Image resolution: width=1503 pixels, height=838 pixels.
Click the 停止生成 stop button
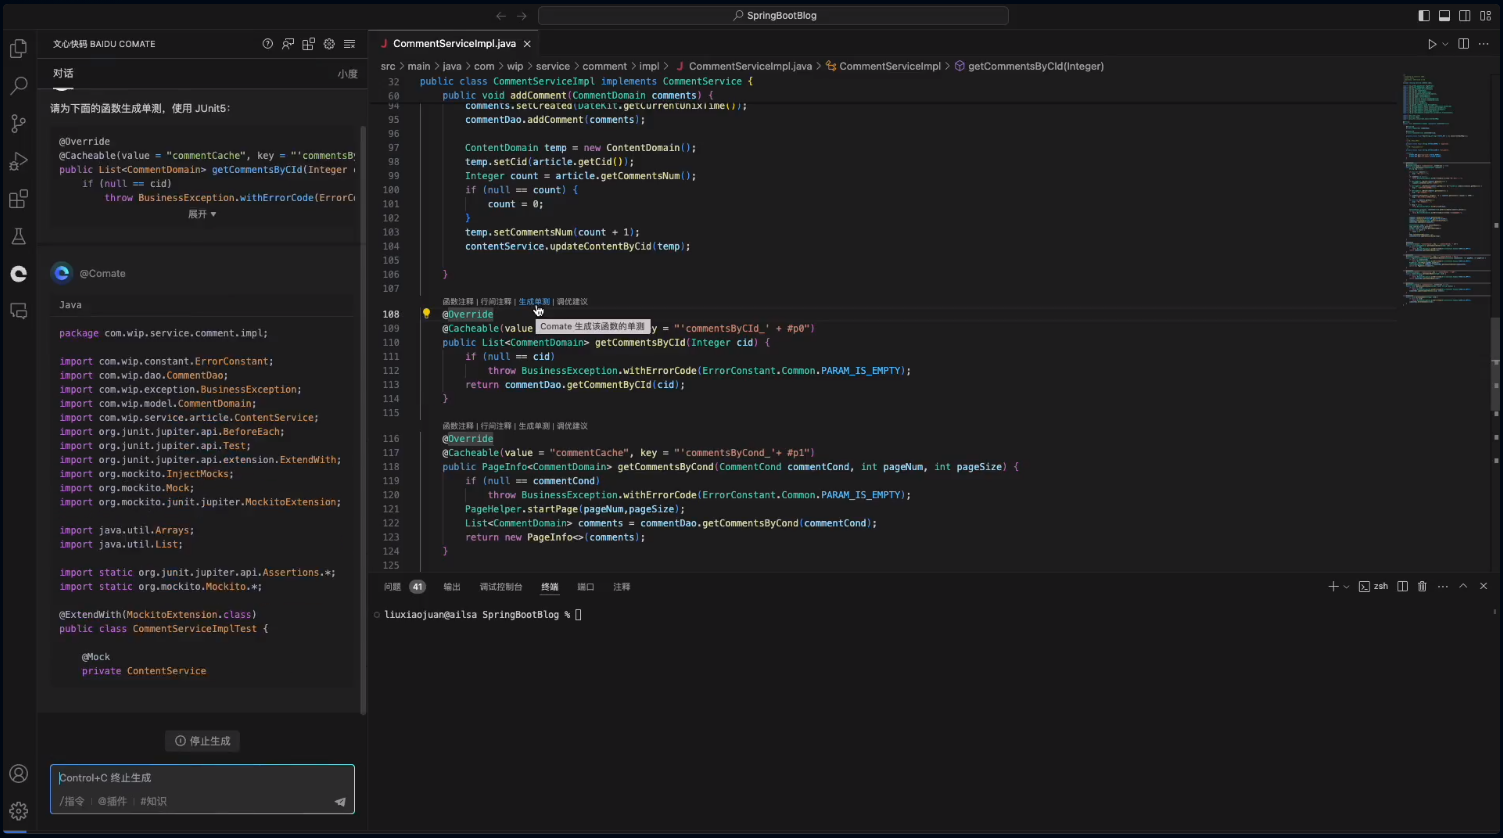tap(202, 741)
